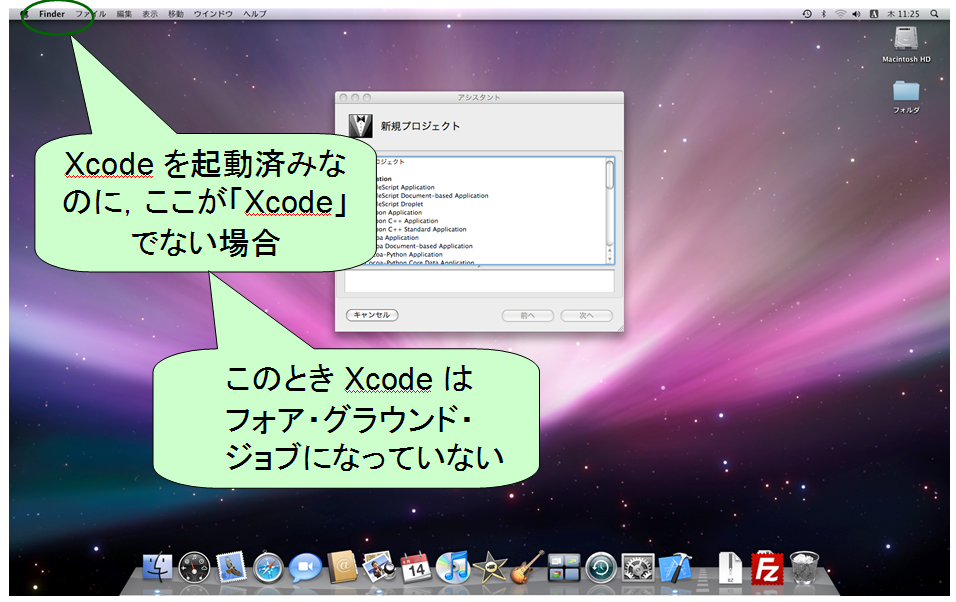Click the 前へ button
Screen dimensions: 956x602
point(527,315)
